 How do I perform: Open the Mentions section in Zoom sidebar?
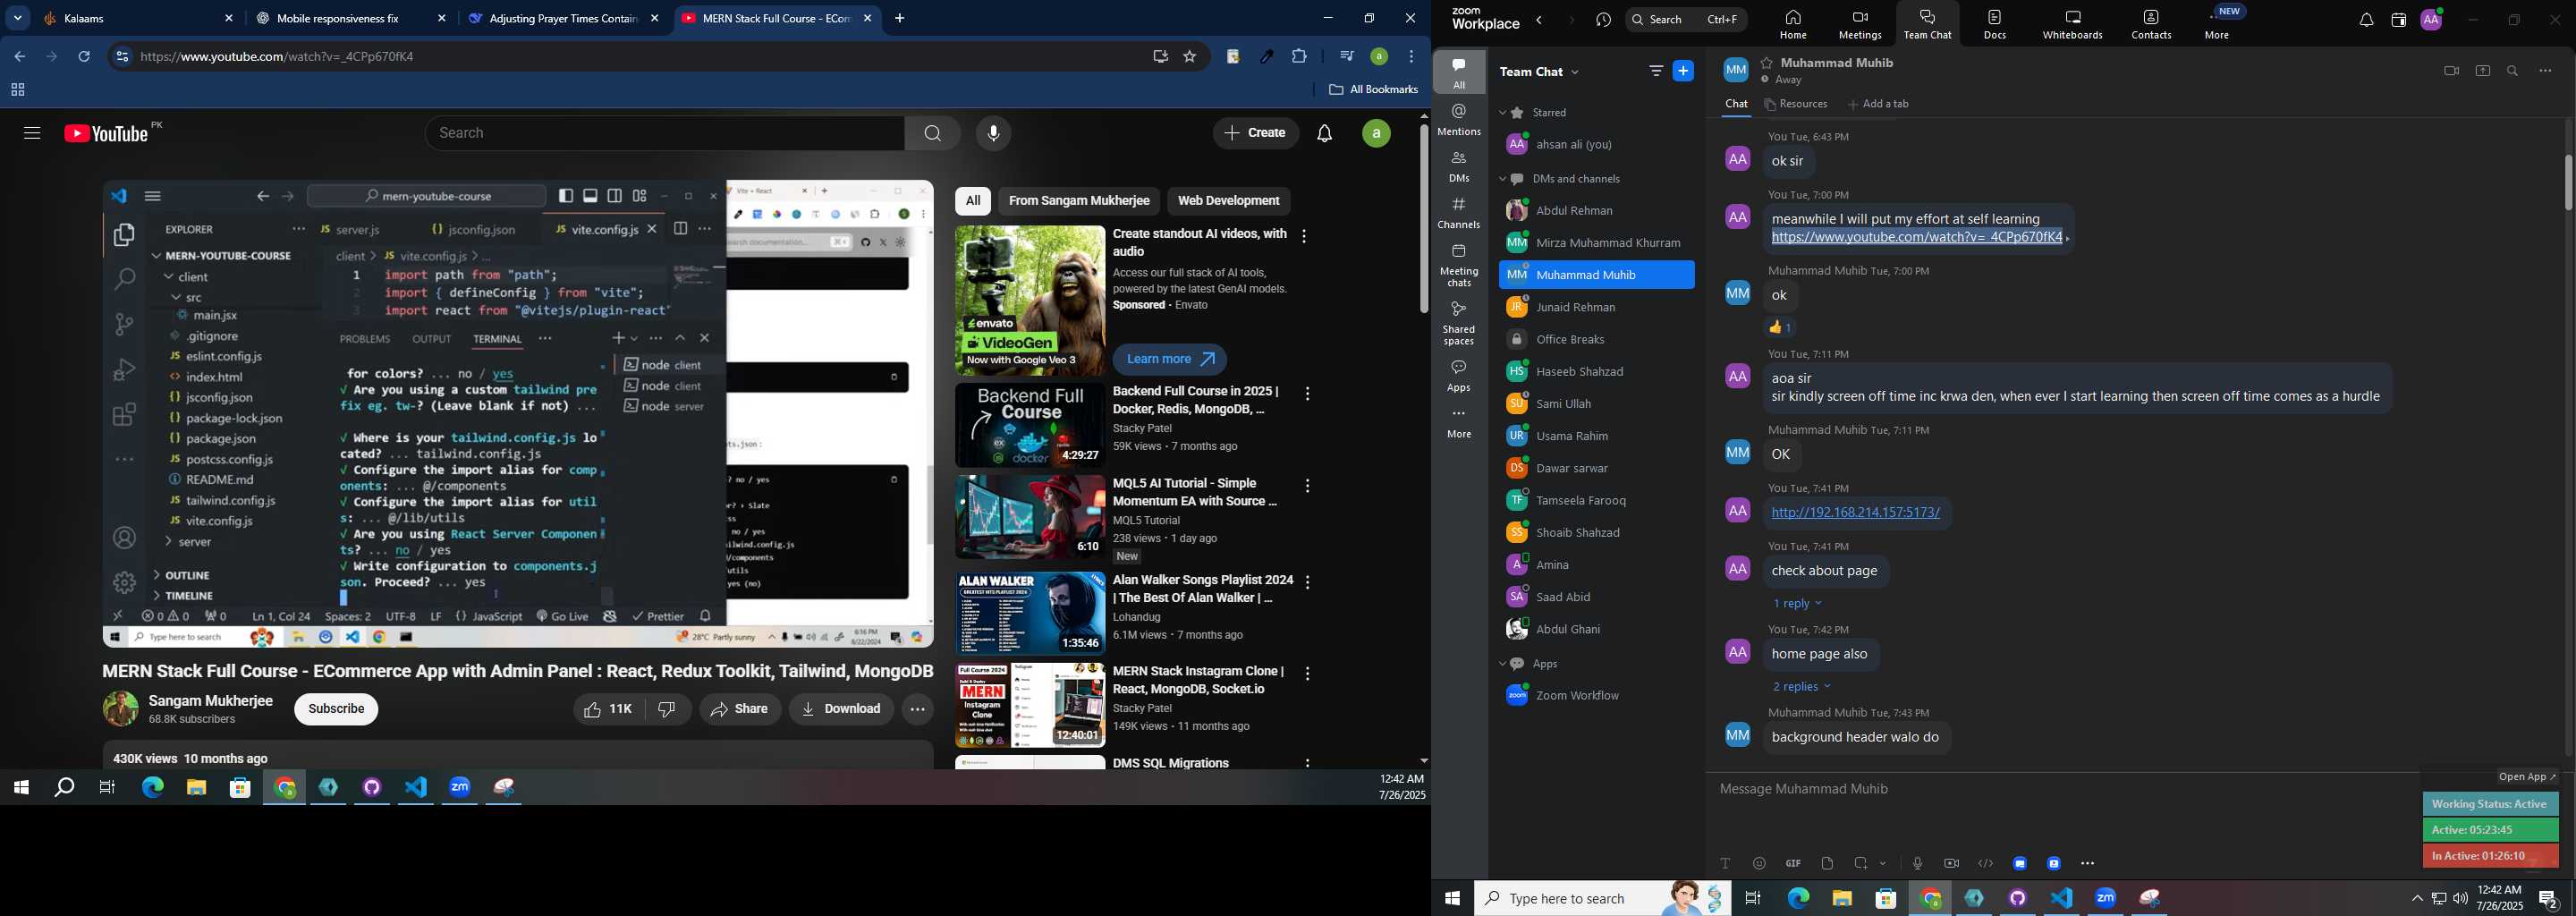[1459, 120]
